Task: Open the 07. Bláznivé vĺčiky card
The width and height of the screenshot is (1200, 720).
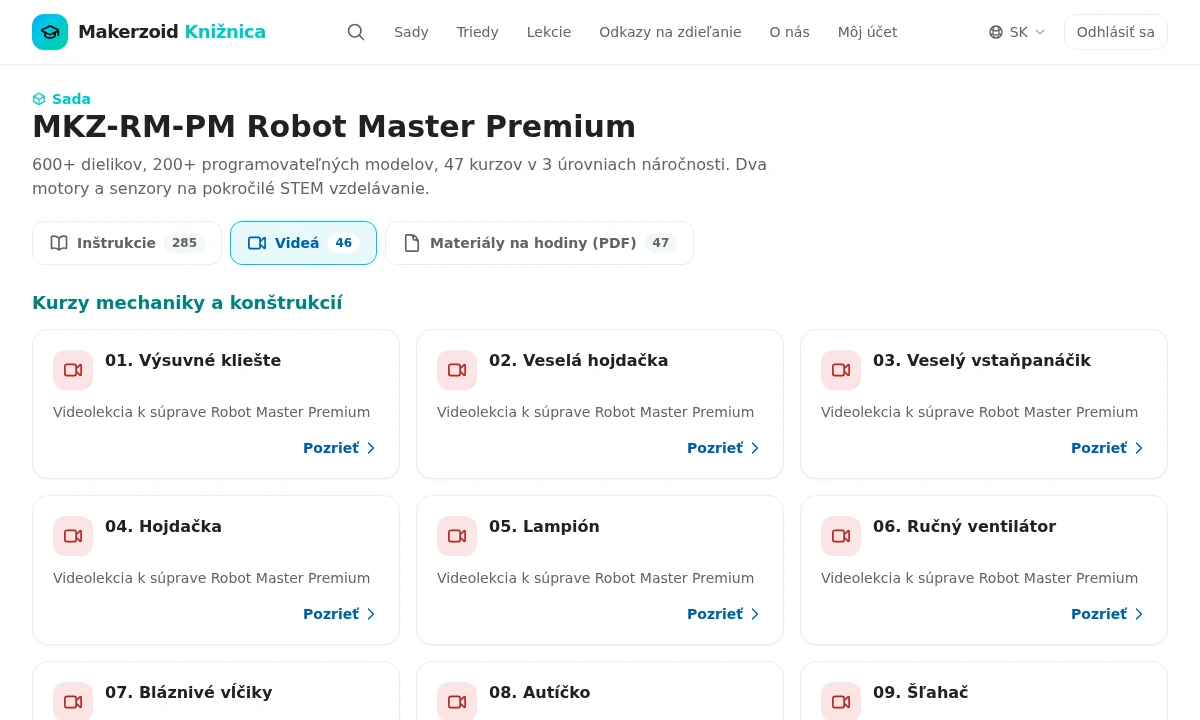Action: (x=216, y=691)
